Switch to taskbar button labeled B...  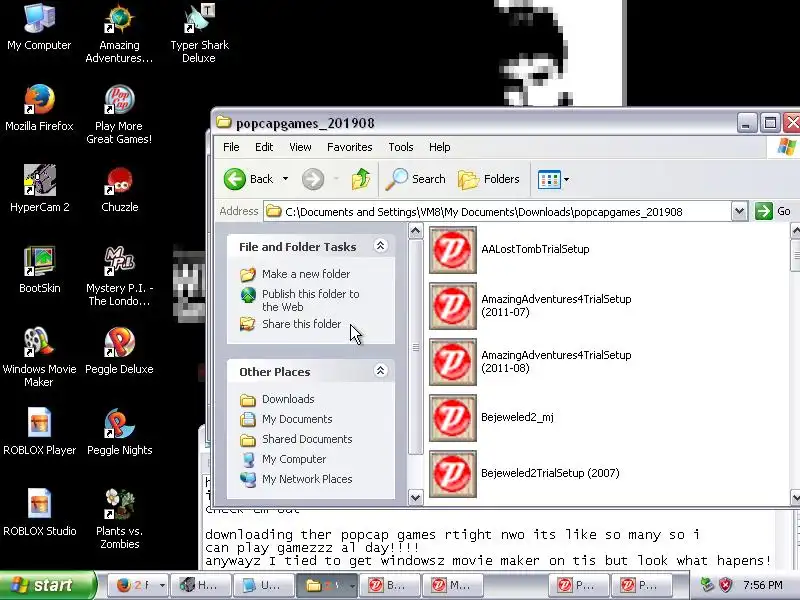coord(389,585)
